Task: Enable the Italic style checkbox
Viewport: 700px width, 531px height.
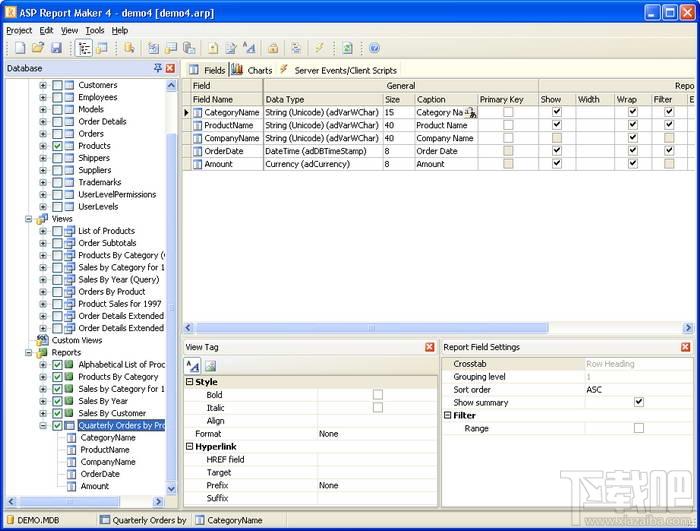Action: click(378, 408)
